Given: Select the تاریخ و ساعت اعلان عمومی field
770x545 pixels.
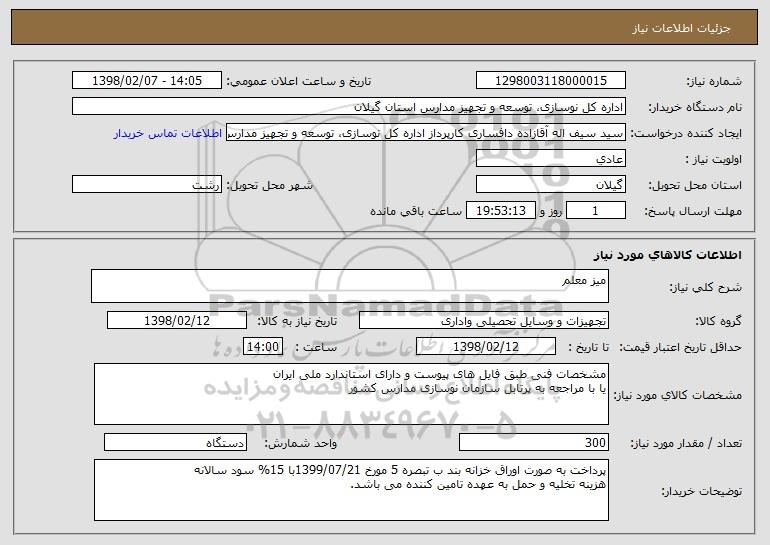Looking at the screenshot, I should point(147,81).
